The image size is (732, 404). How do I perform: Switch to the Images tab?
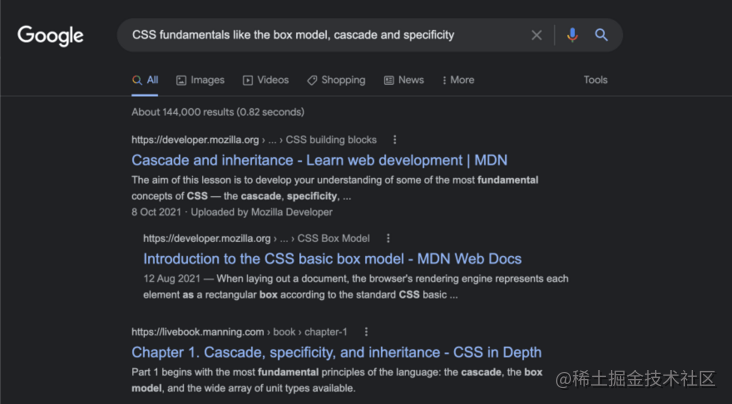pos(200,80)
